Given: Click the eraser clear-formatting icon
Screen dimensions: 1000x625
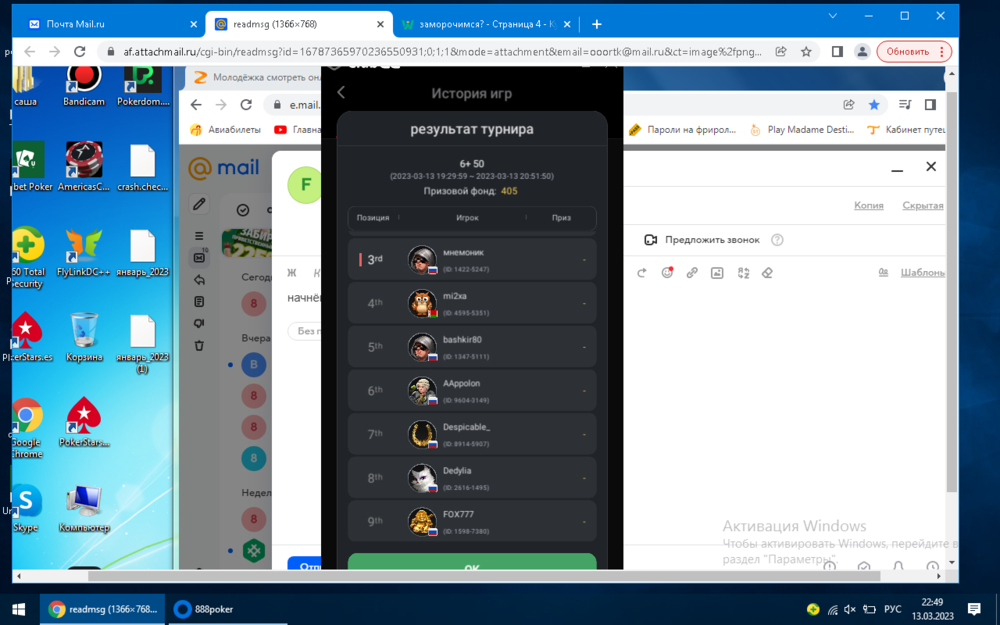Looking at the screenshot, I should [x=767, y=272].
